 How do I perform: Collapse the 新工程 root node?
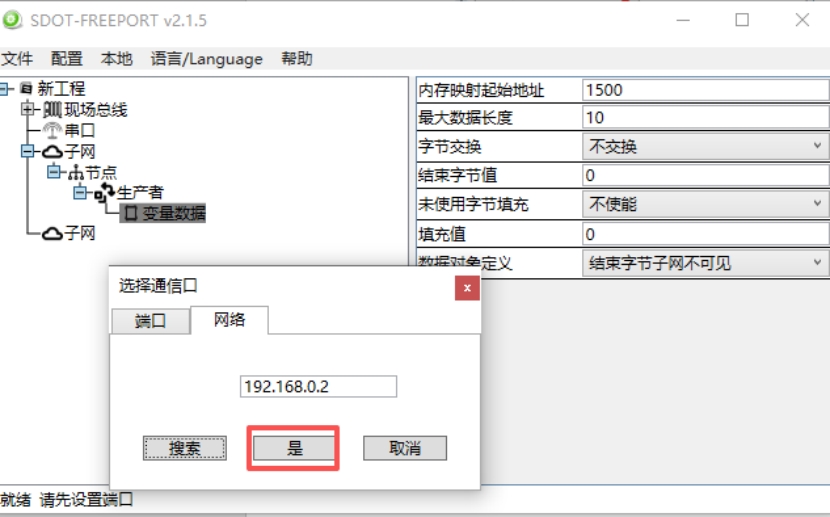(5, 88)
